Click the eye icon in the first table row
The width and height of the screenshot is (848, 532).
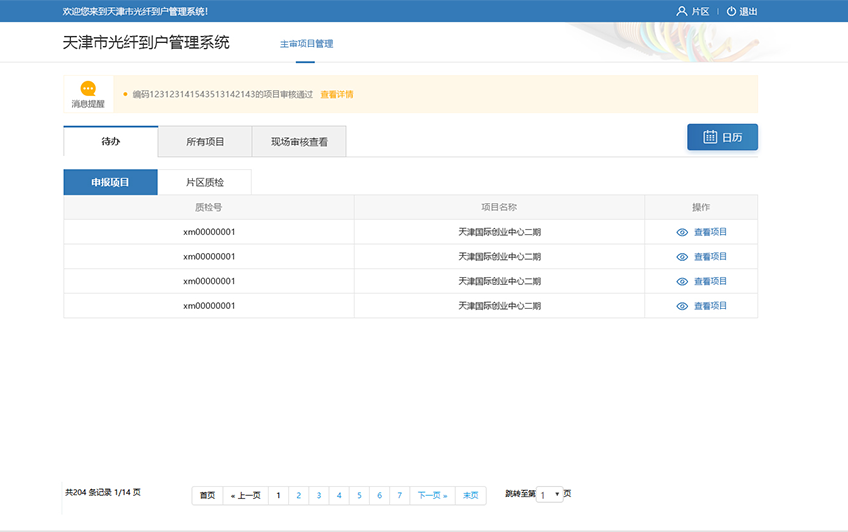tap(682, 232)
